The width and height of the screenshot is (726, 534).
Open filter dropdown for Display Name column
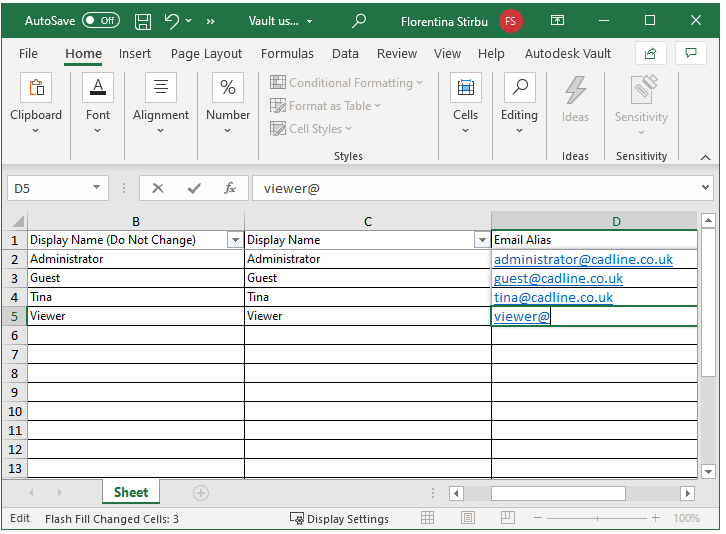pyautogui.click(x=482, y=240)
